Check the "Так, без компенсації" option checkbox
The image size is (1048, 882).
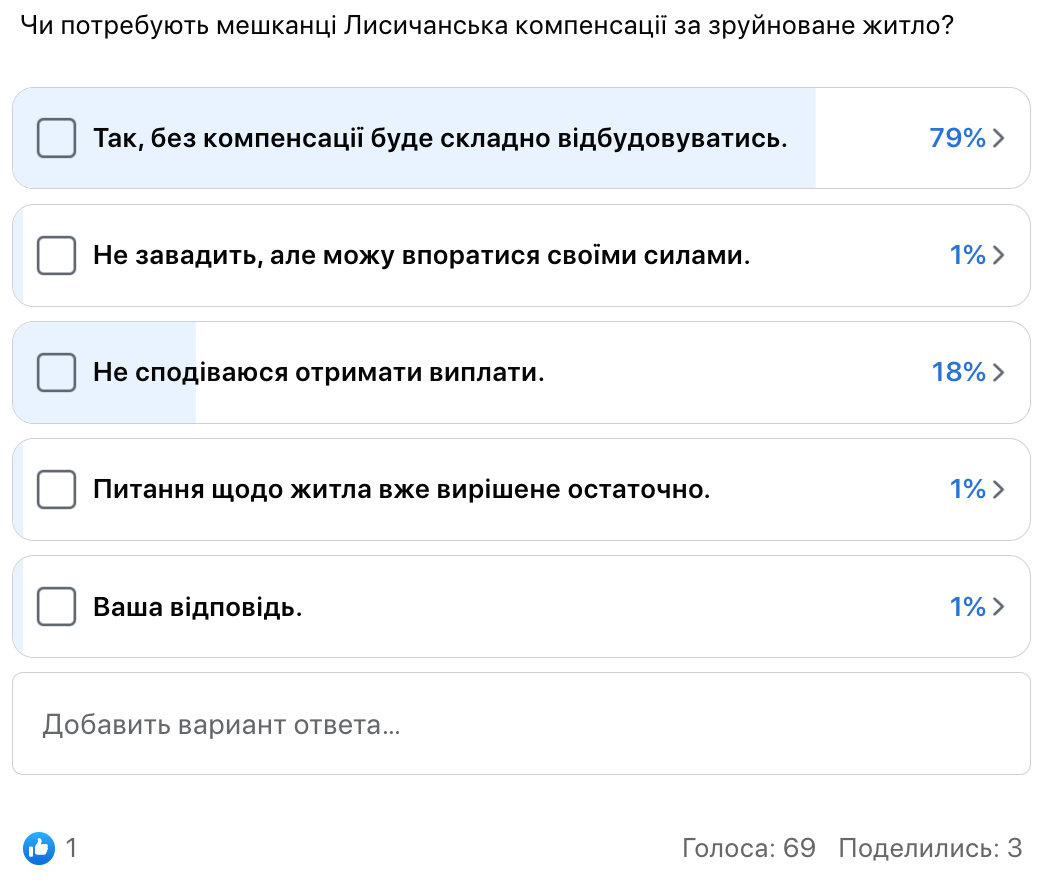coord(56,138)
